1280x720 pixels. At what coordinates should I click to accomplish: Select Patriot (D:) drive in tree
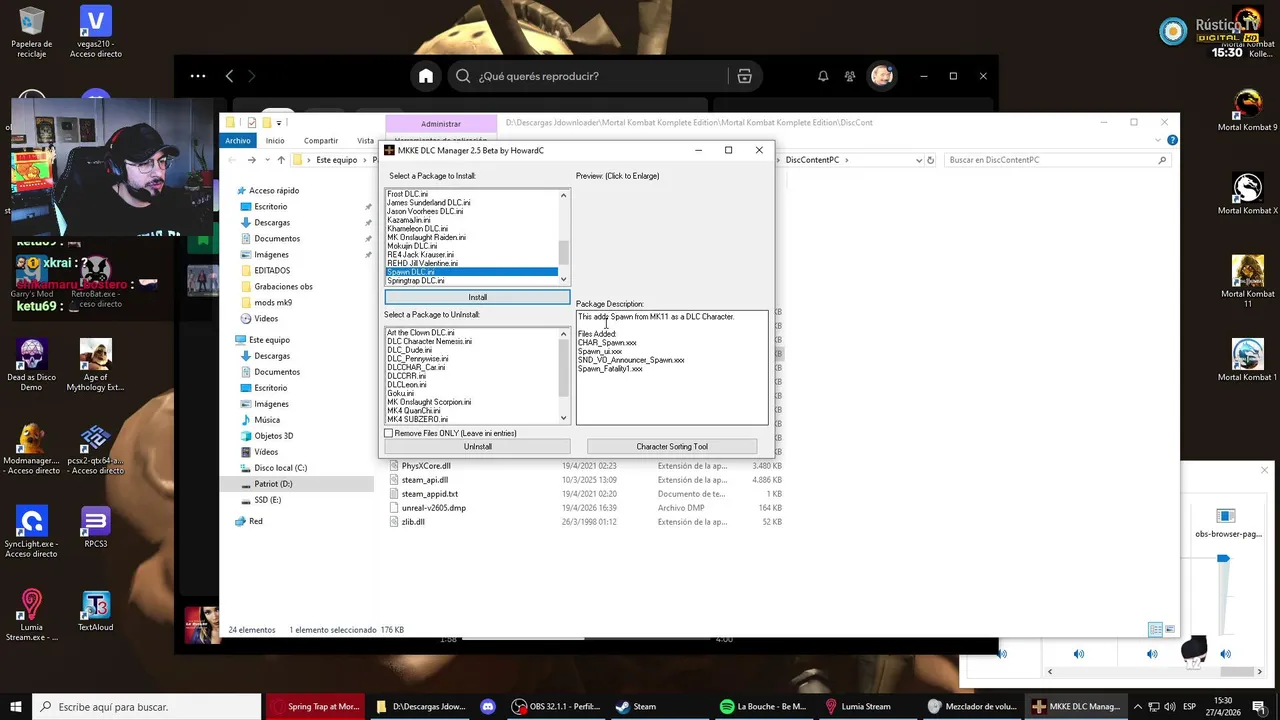pos(272,484)
